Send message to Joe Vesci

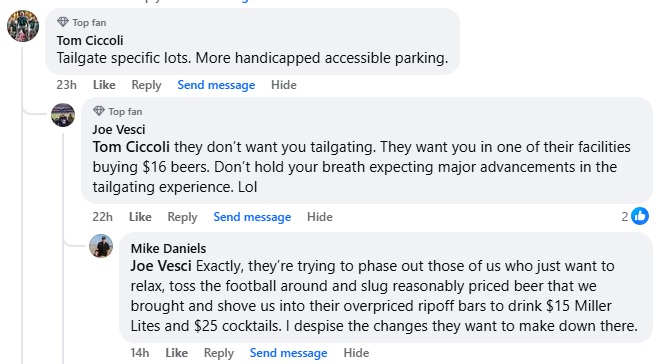pos(252,217)
